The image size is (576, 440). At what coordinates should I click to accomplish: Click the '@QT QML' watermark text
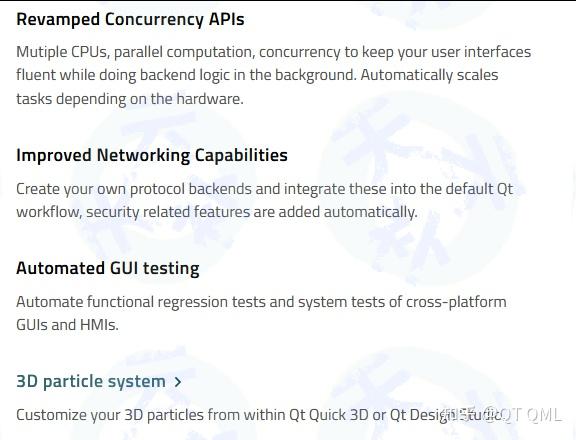click(523, 415)
